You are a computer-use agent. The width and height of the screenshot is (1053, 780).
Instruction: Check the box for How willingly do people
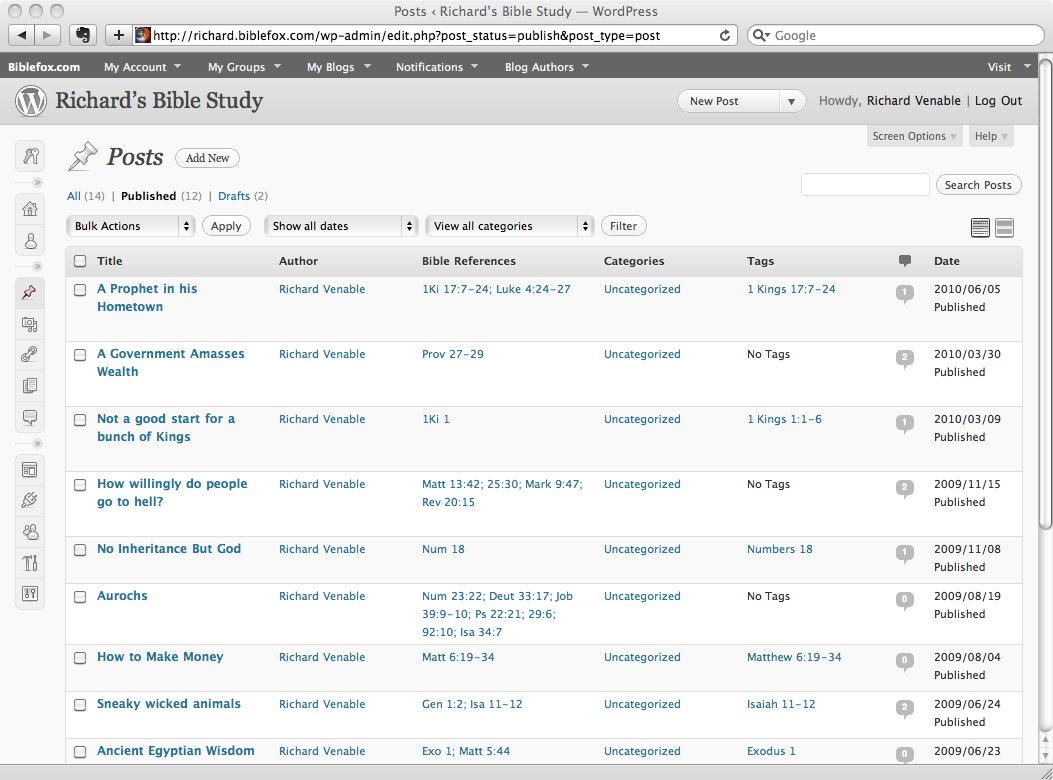point(80,485)
